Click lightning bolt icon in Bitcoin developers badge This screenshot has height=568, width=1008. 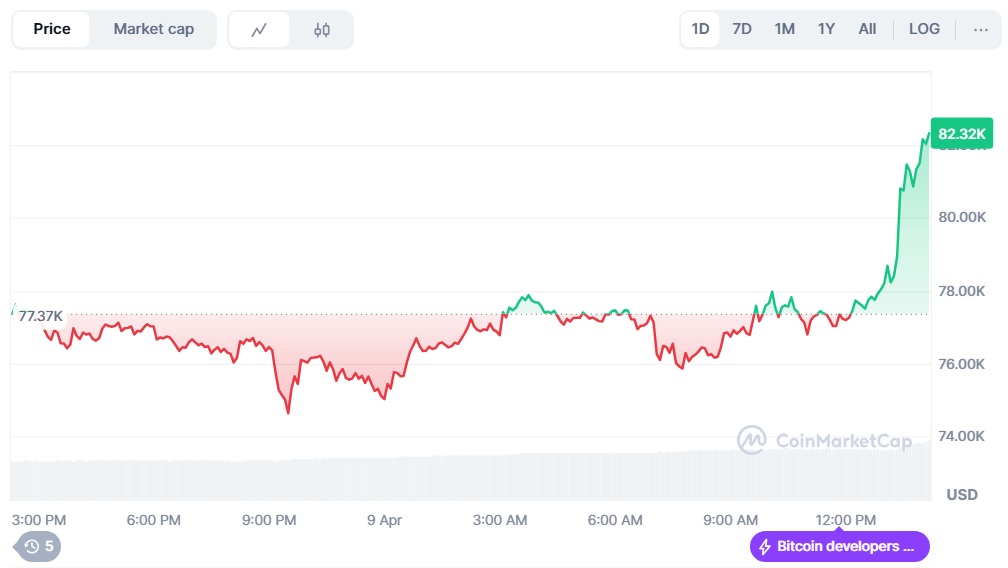[x=765, y=547]
